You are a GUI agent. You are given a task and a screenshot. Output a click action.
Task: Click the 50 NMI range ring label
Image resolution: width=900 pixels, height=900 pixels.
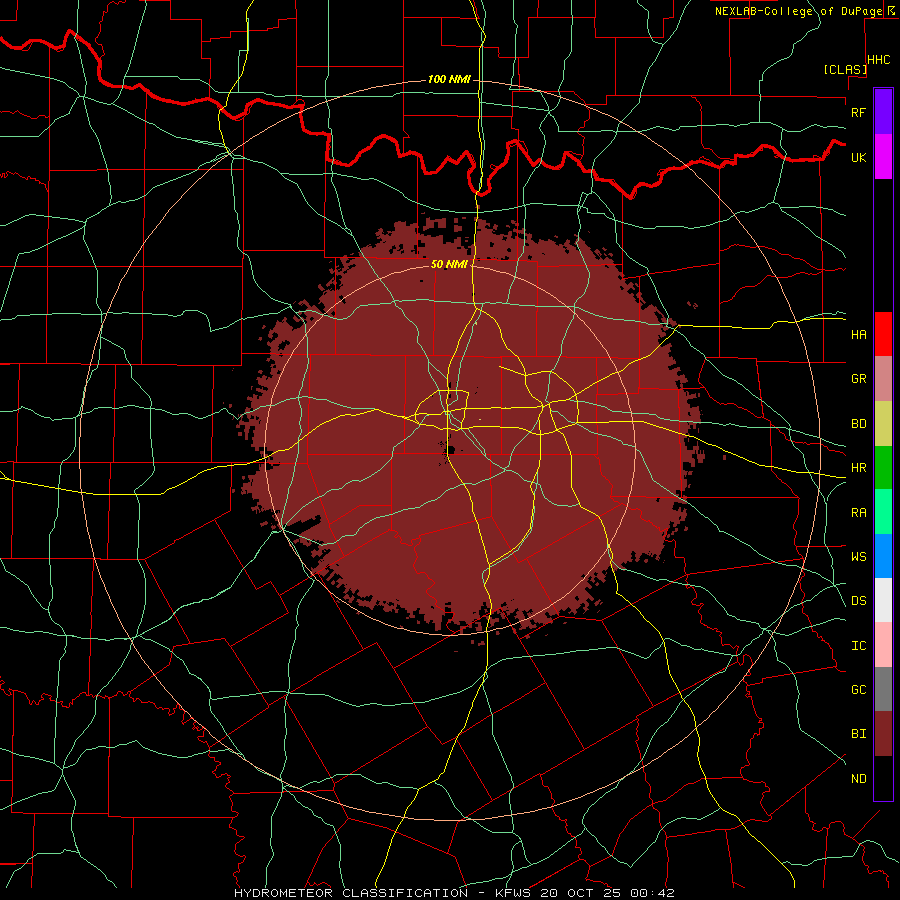tap(449, 264)
